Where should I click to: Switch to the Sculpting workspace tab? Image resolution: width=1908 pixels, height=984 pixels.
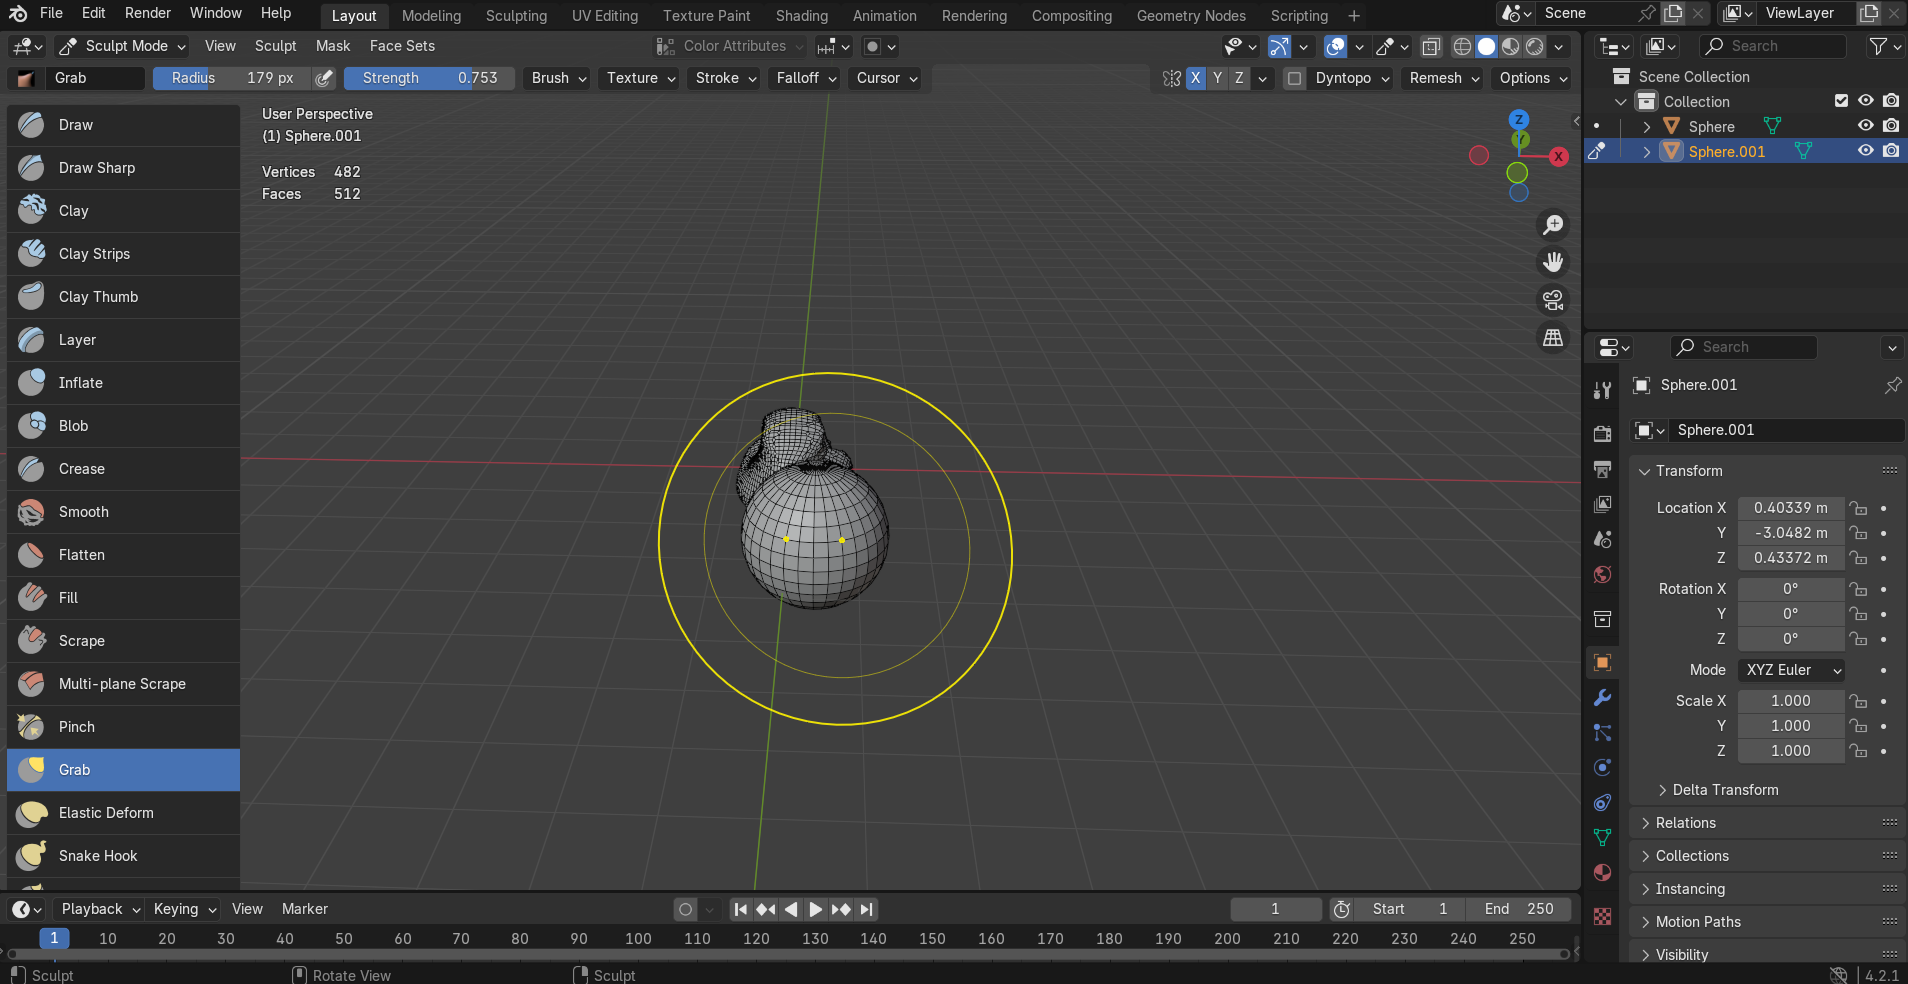tap(516, 16)
